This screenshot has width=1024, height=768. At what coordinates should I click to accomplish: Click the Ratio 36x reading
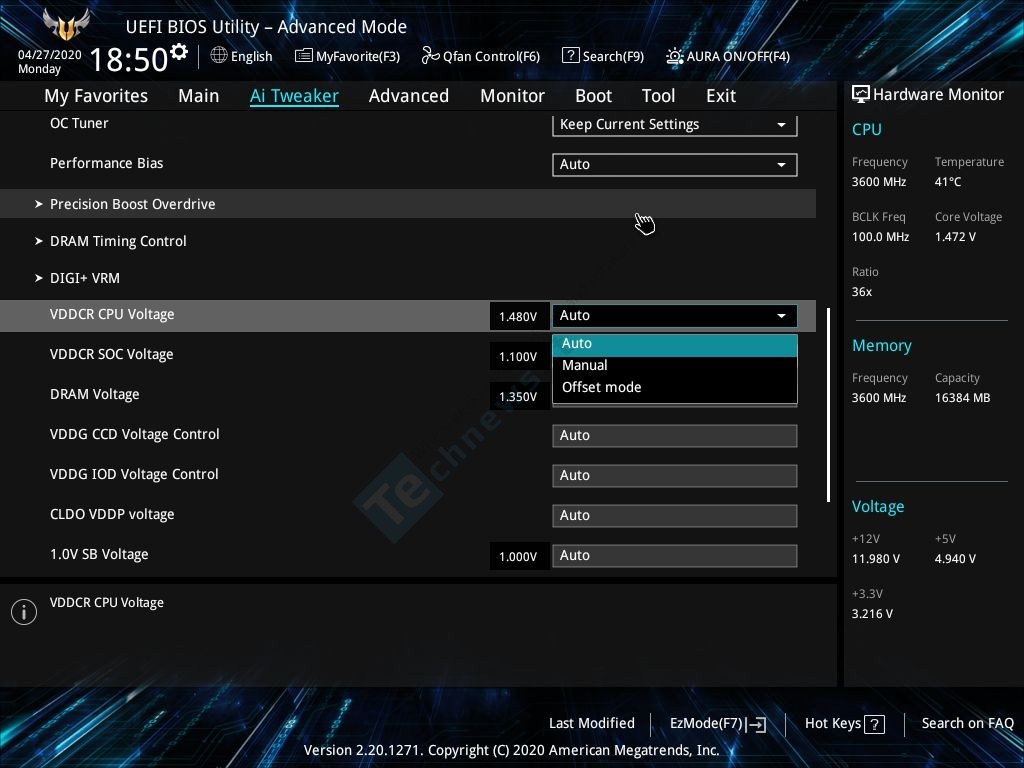[862, 292]
